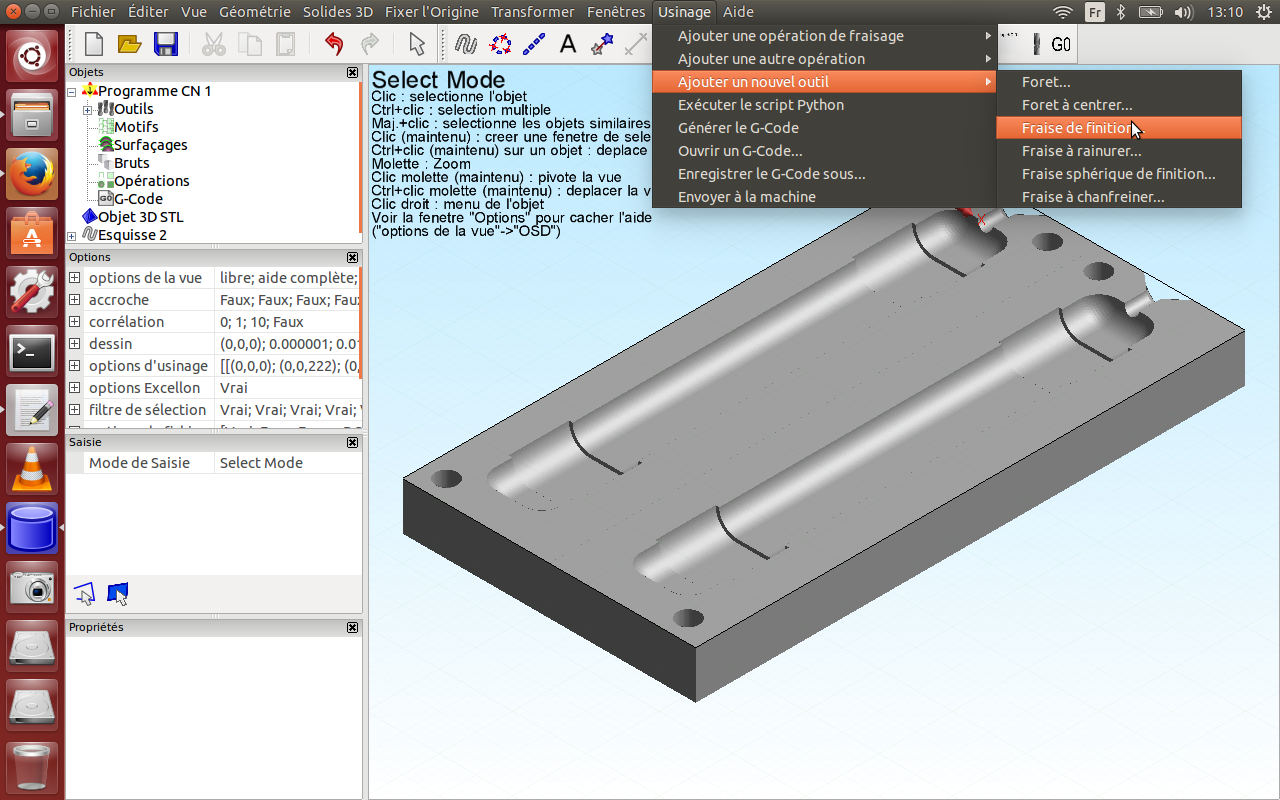1280x800 pixels.
Task: Select the pointer selection tool icon
Action: click(418, 44)
